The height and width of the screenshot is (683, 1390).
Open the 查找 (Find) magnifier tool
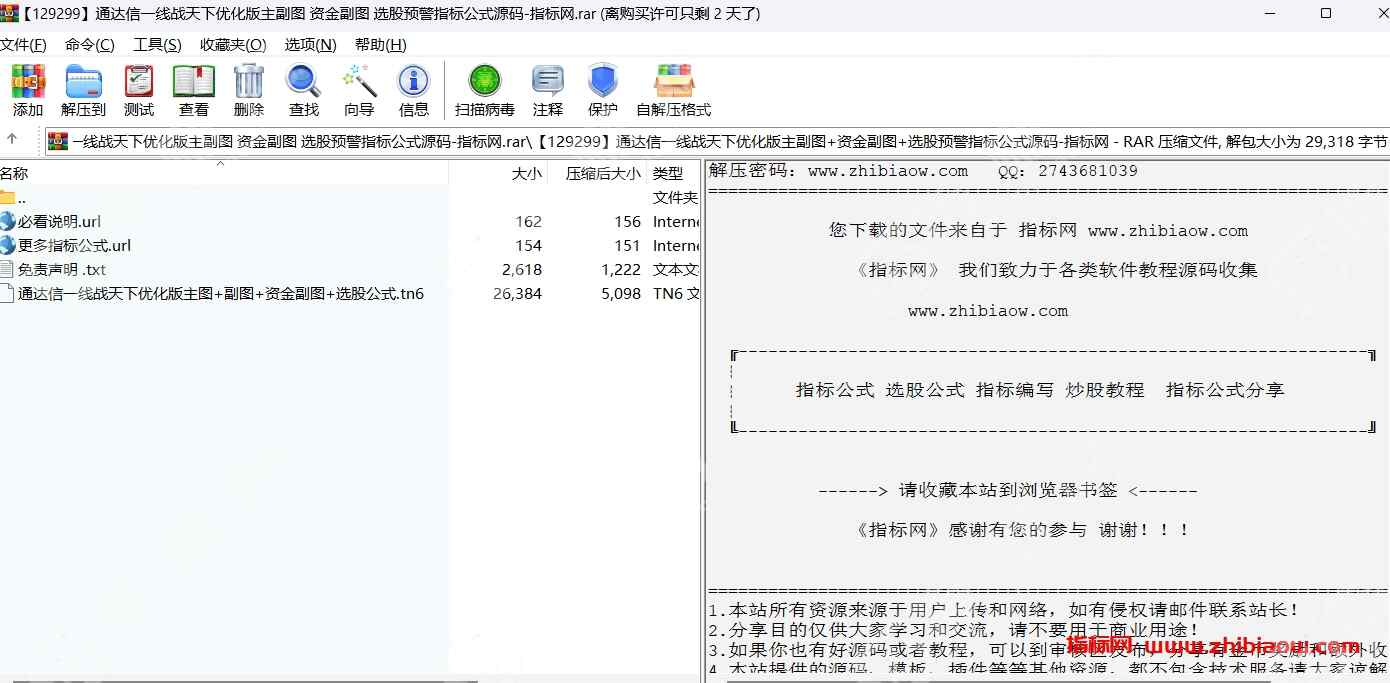[x=303, y=90]
